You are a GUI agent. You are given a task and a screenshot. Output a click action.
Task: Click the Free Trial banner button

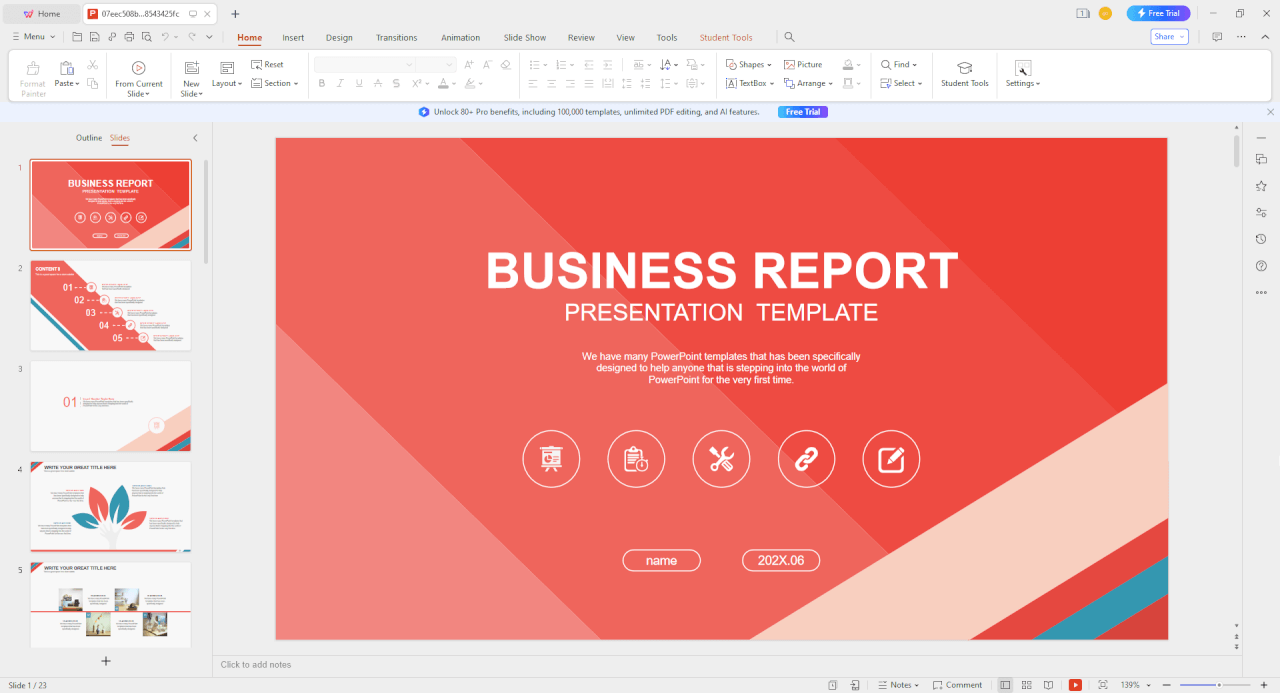click(x=802, y=112)
